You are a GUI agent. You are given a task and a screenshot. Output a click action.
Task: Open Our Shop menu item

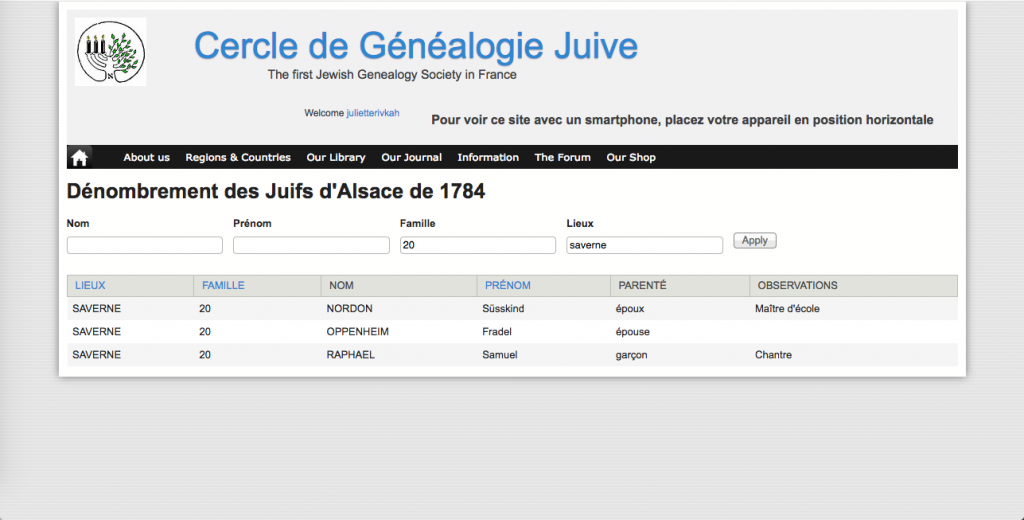(631, 157)
